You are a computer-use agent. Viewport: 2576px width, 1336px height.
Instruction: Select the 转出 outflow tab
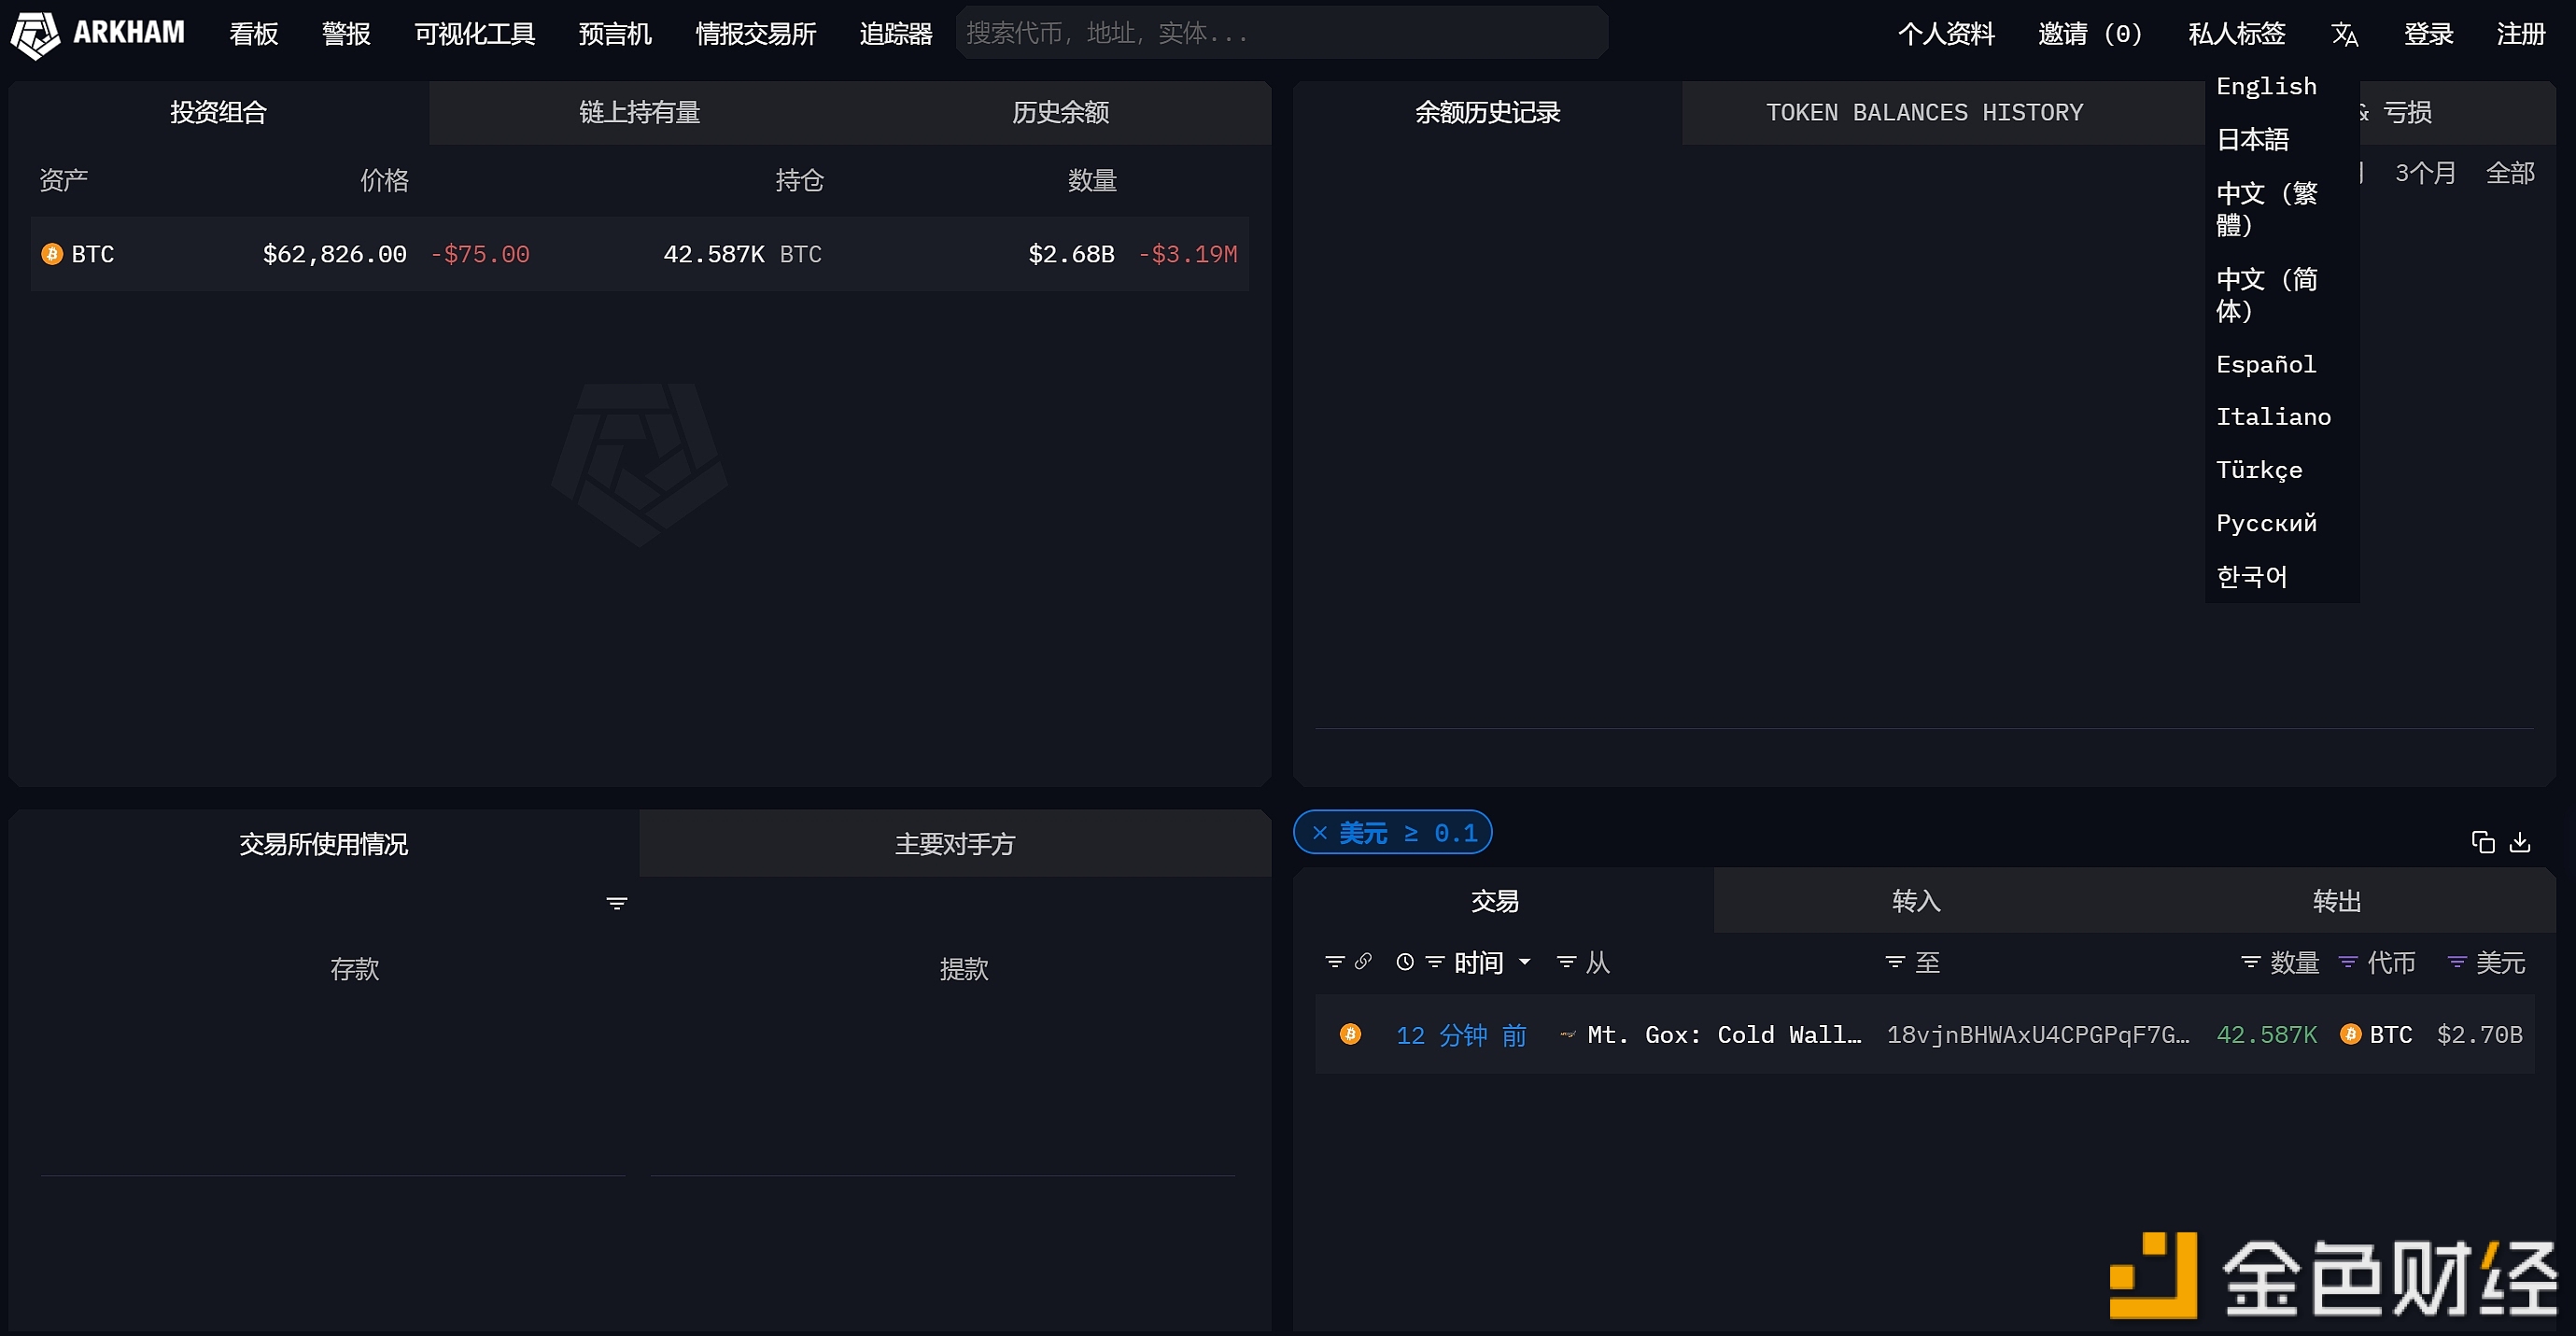click(x=2337, y=901)
